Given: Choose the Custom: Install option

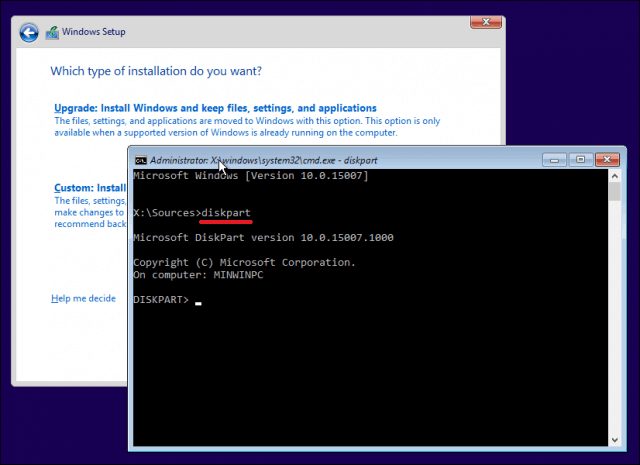Looking at the screenshot, I should click(x=90, y=188).
